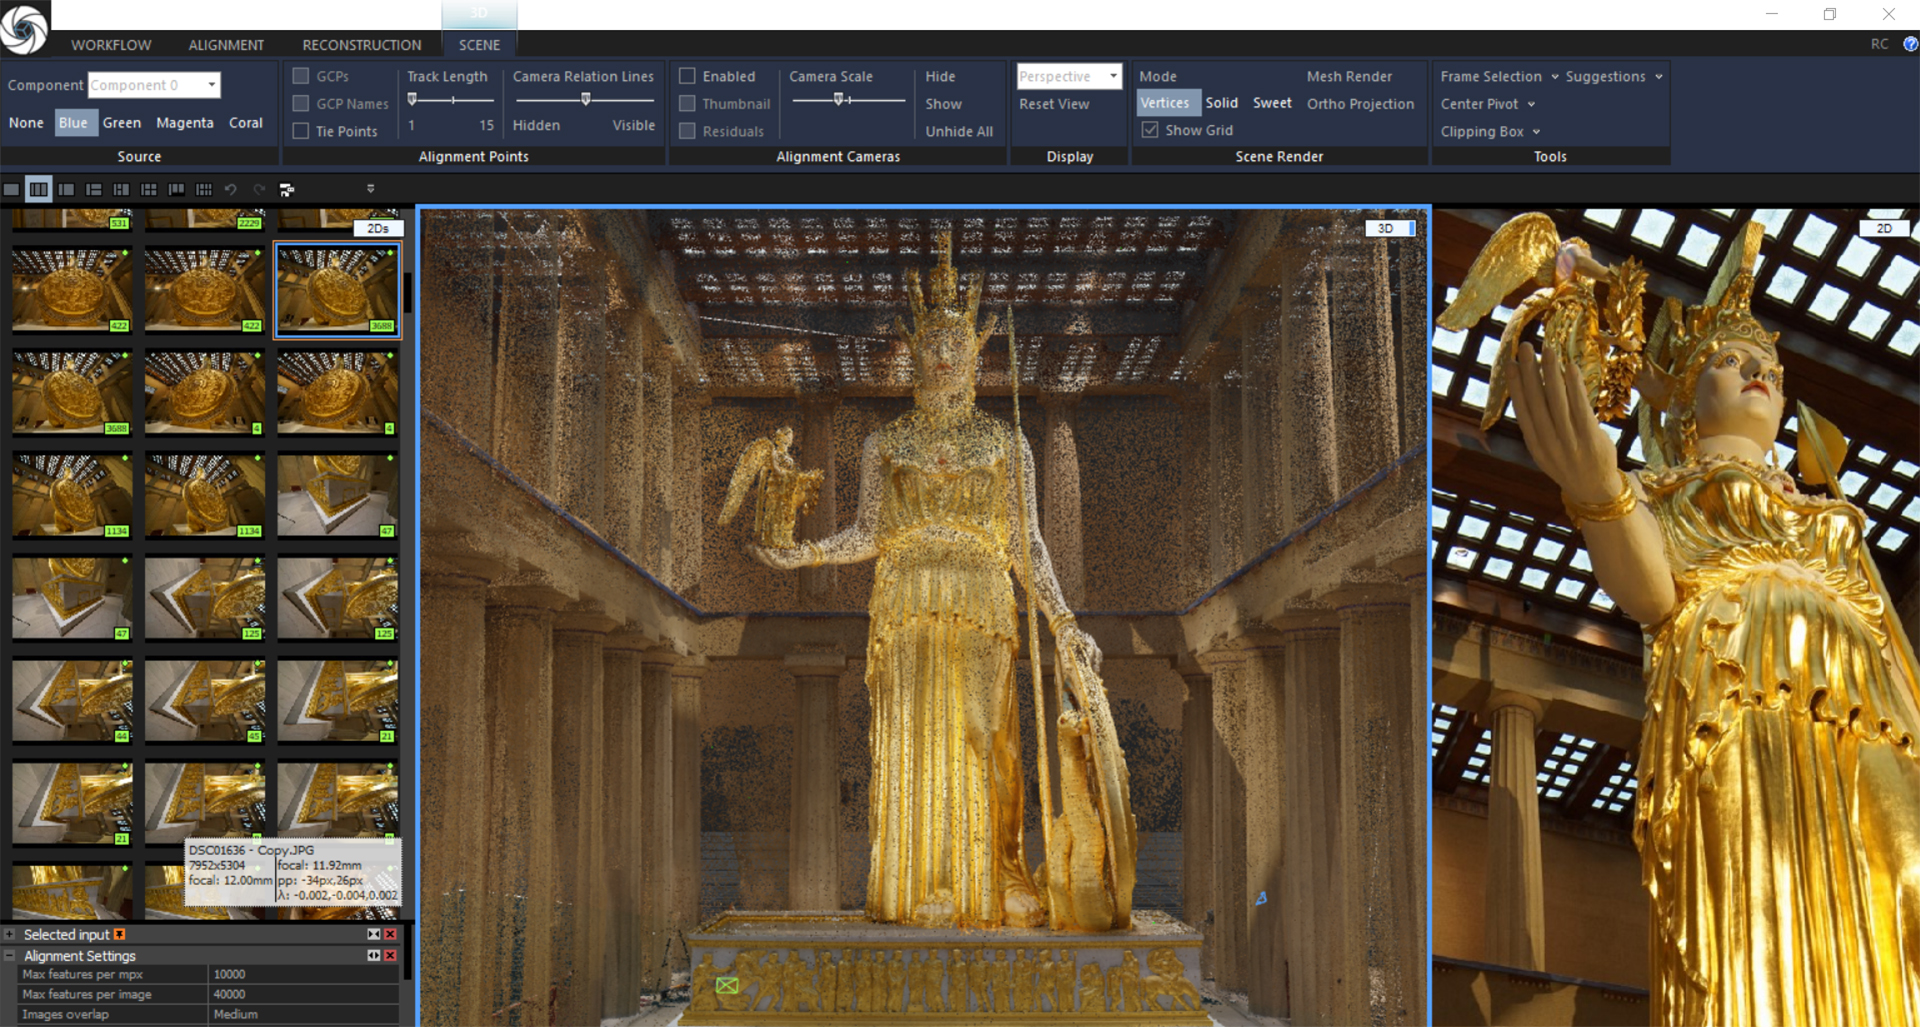Click the green image marker in the 3D view
Viewport: 1920px width, 1027px height.
pyautogui.click(x=727, y=985)
